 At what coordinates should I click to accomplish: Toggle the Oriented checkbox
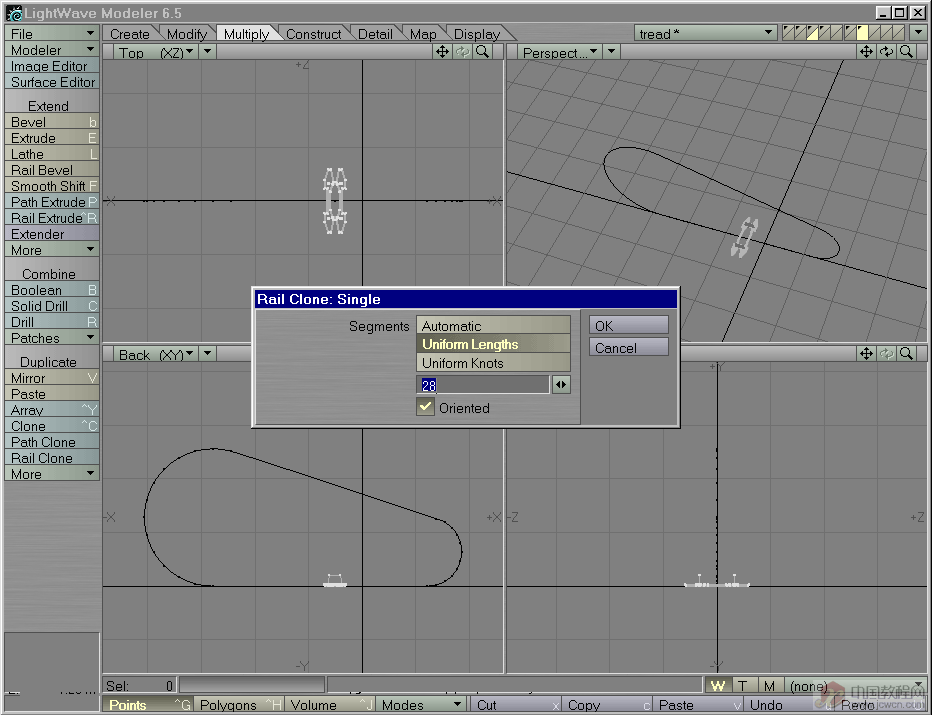click(426, 407)
